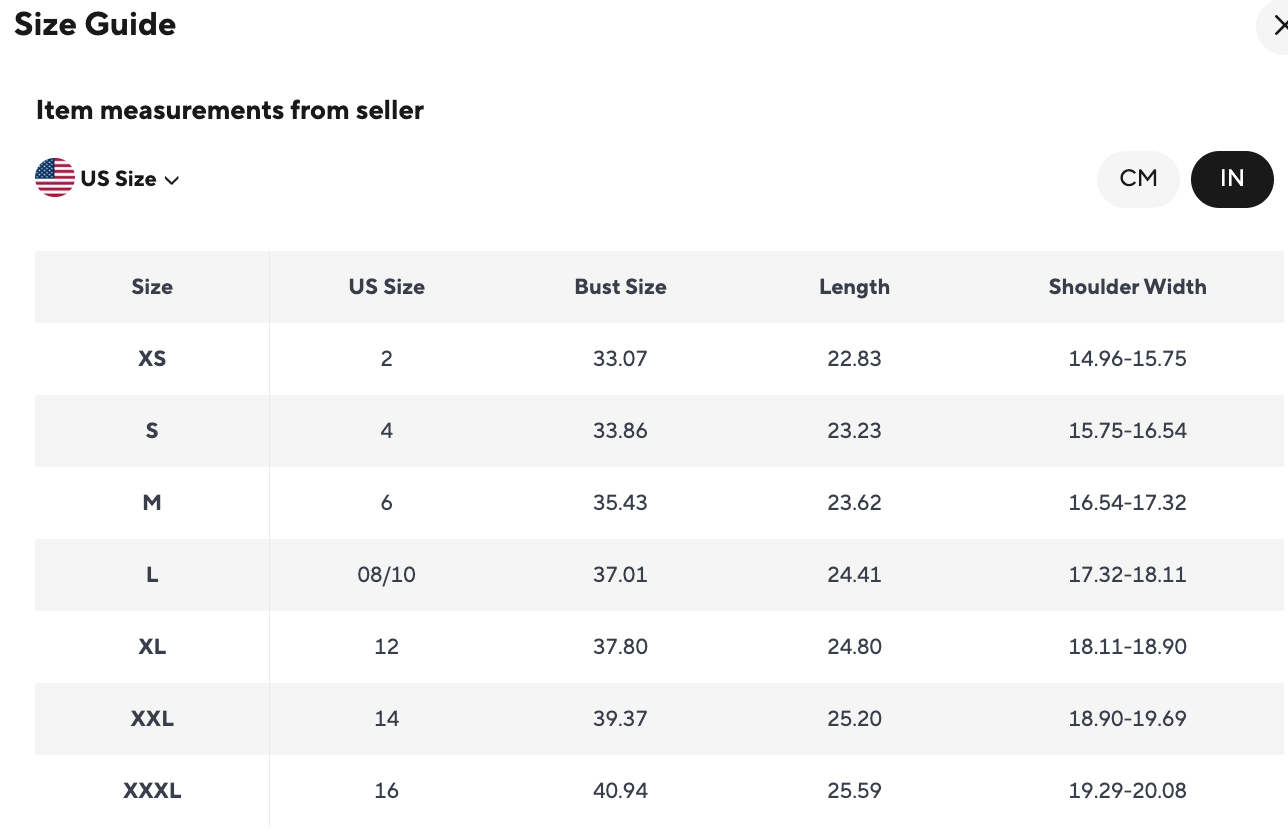Click the Size column header
The image size is (1288, 838).
152,287
